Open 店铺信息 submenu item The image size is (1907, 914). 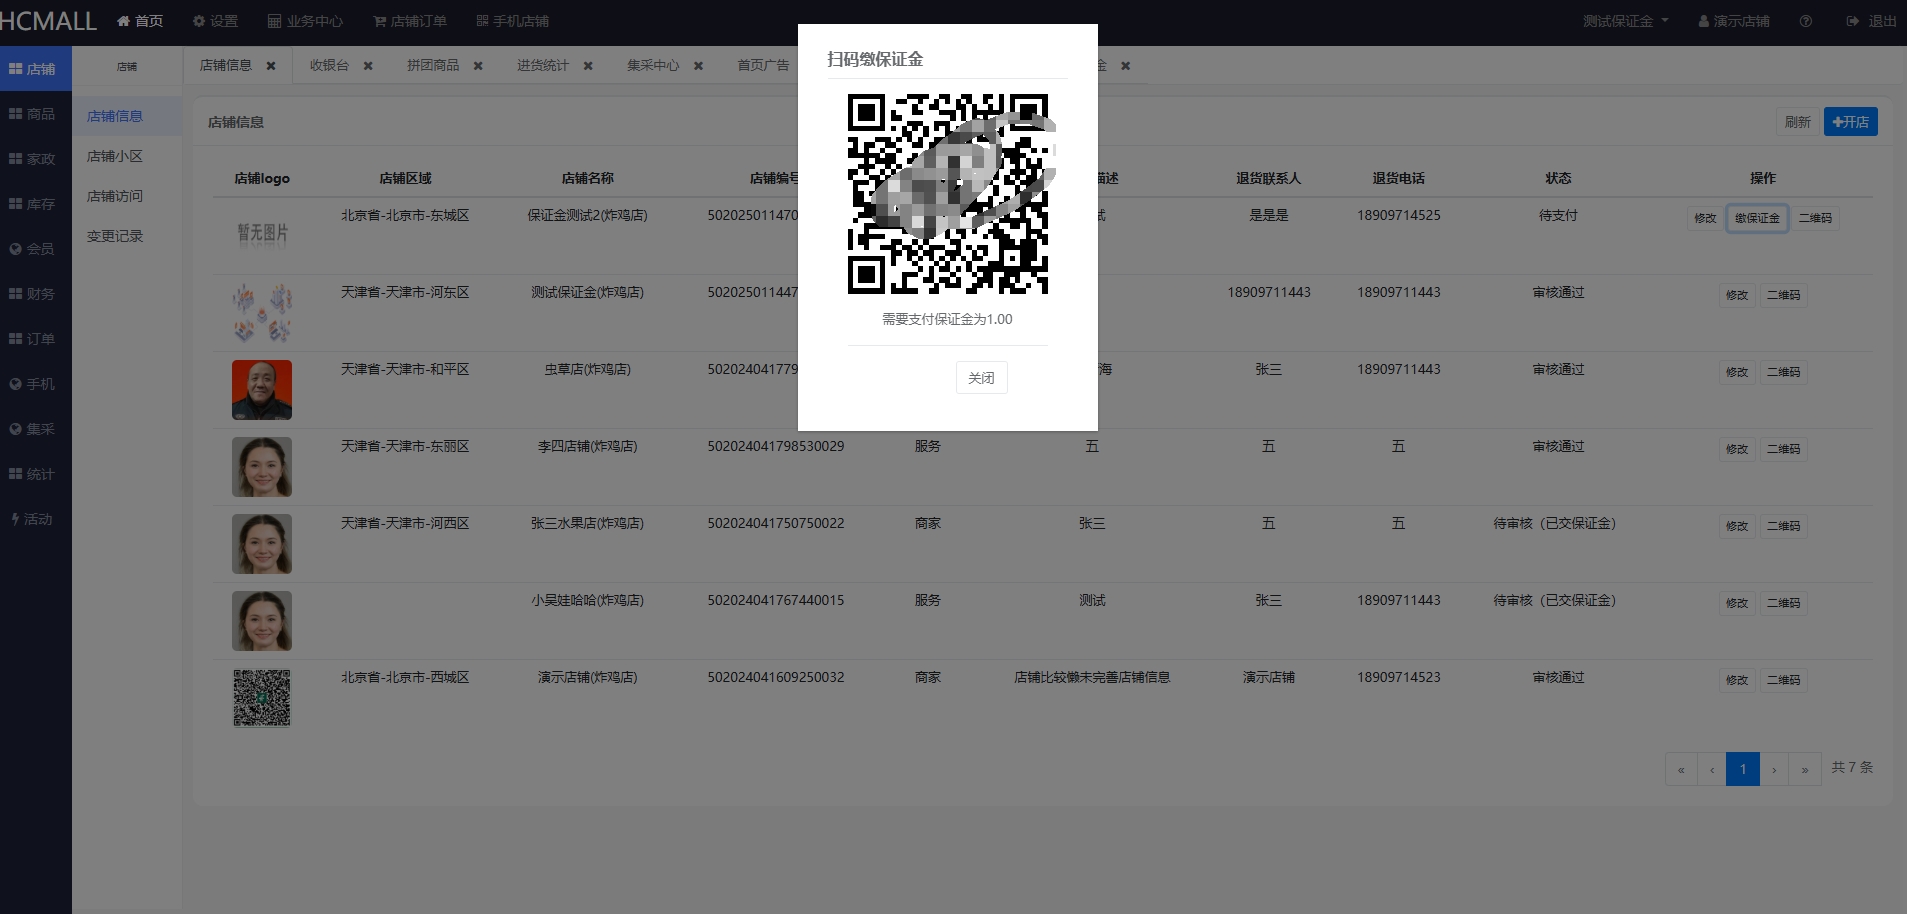click(x=126, y=116)
